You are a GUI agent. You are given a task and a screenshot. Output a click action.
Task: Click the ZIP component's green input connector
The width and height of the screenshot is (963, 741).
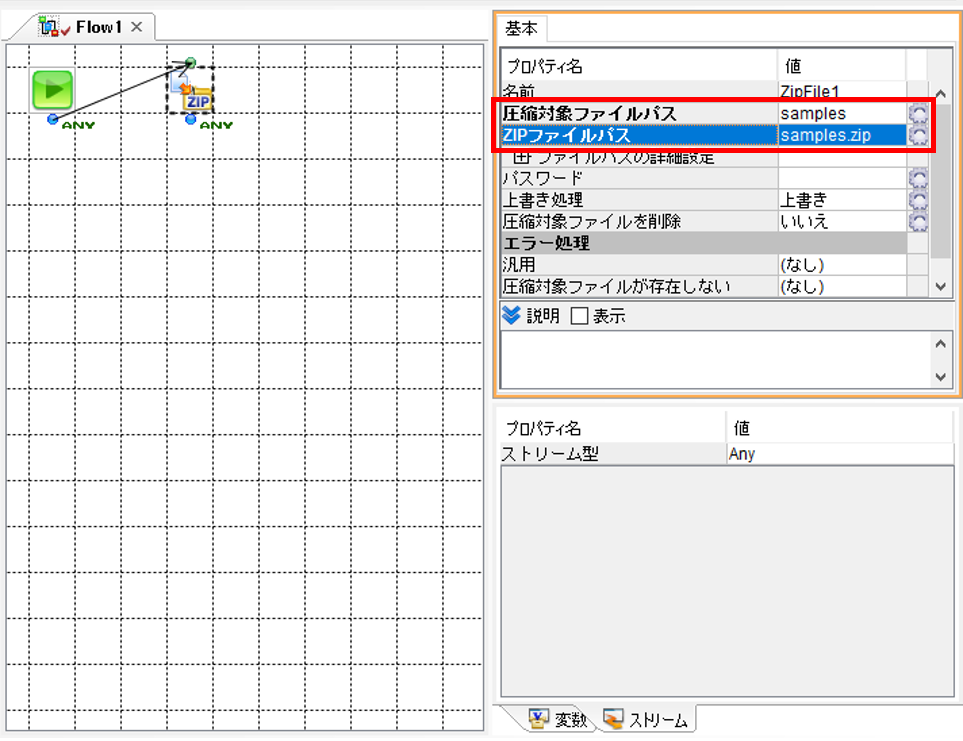[191, 63]
